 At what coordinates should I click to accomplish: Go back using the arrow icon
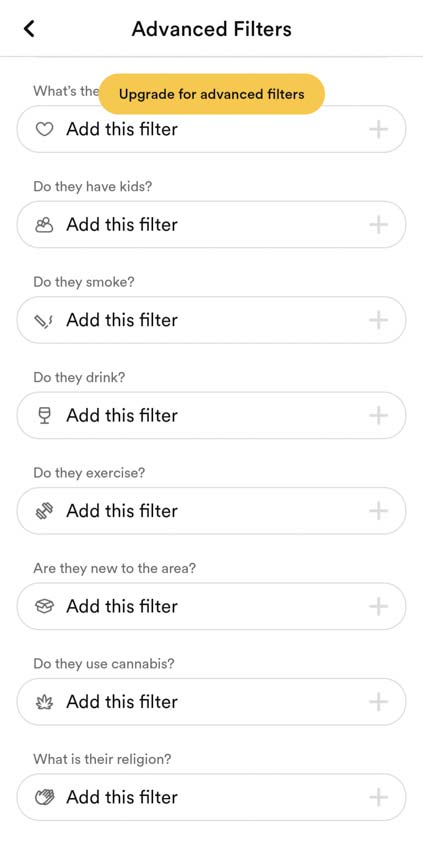29,29
